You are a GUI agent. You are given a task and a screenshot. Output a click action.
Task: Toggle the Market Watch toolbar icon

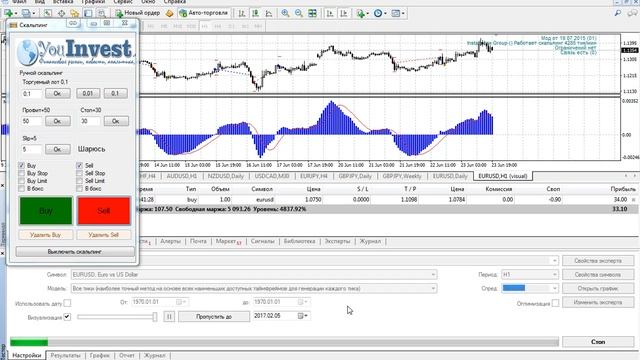48,13
